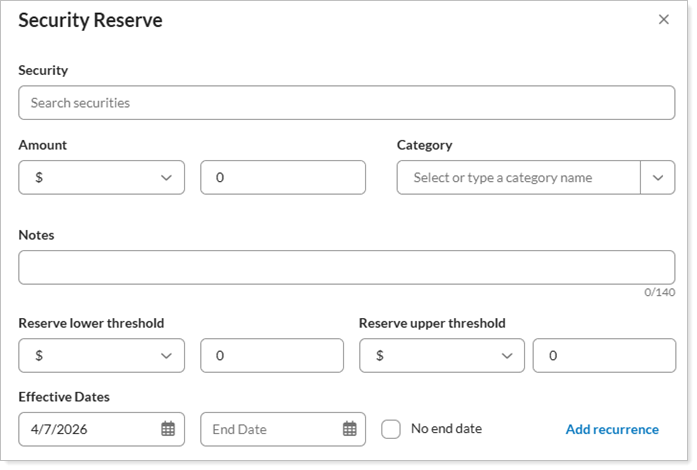Viewport: 697px width, 470px height.
Task: Click the End Date text field
Action: [268, 429]
